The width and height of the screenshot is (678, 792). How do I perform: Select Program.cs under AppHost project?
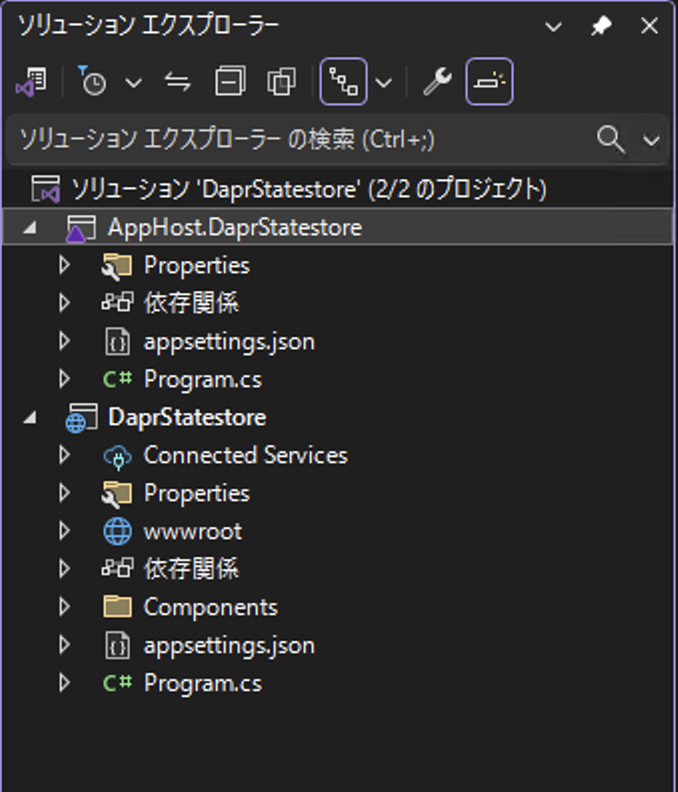pos(203,380)
